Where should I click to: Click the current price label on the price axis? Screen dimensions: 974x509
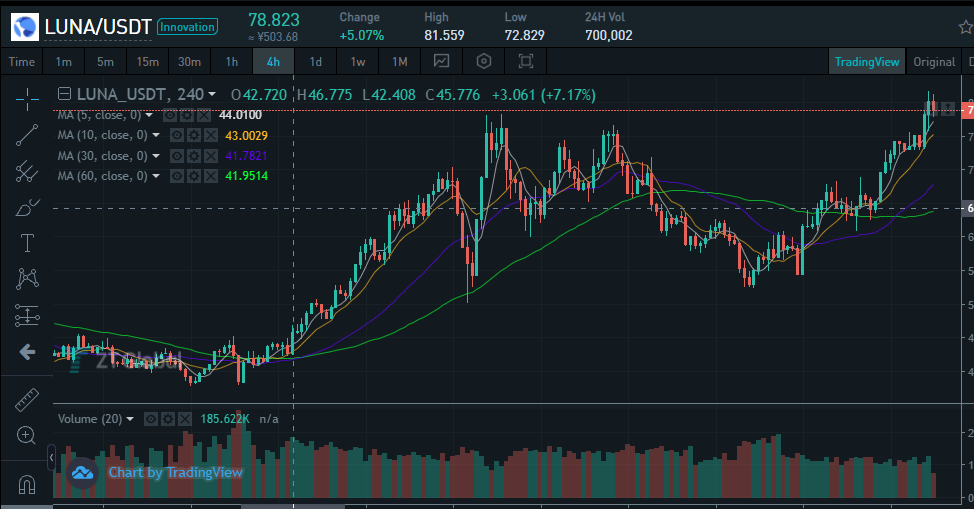pyautogui.click(x=967, y=111)
